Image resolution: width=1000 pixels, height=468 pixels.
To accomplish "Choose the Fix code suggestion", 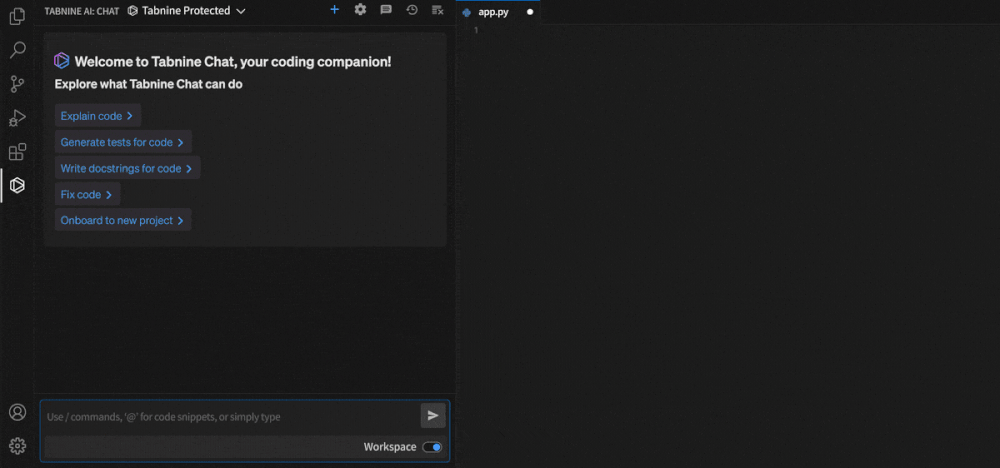I will pyautogui.click(x=87, y=194).
